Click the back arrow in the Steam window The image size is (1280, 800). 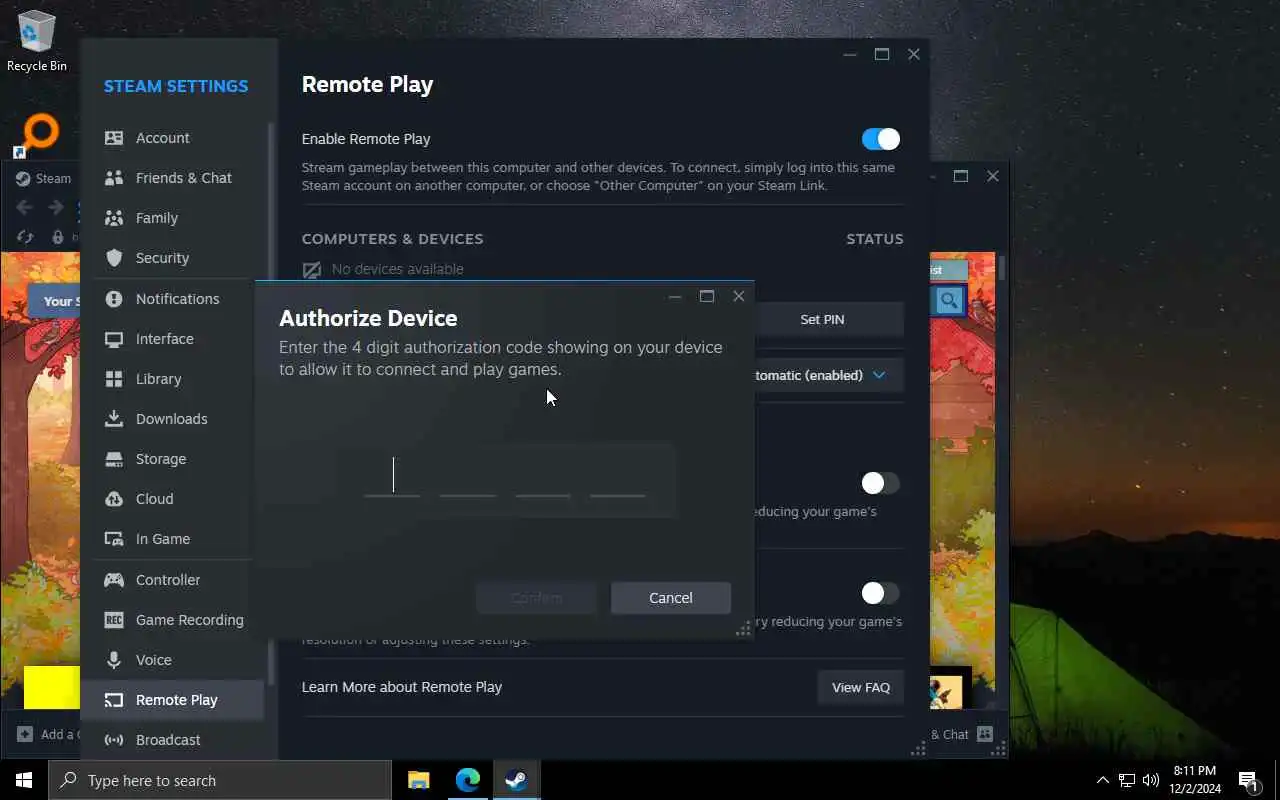(25, 207)
